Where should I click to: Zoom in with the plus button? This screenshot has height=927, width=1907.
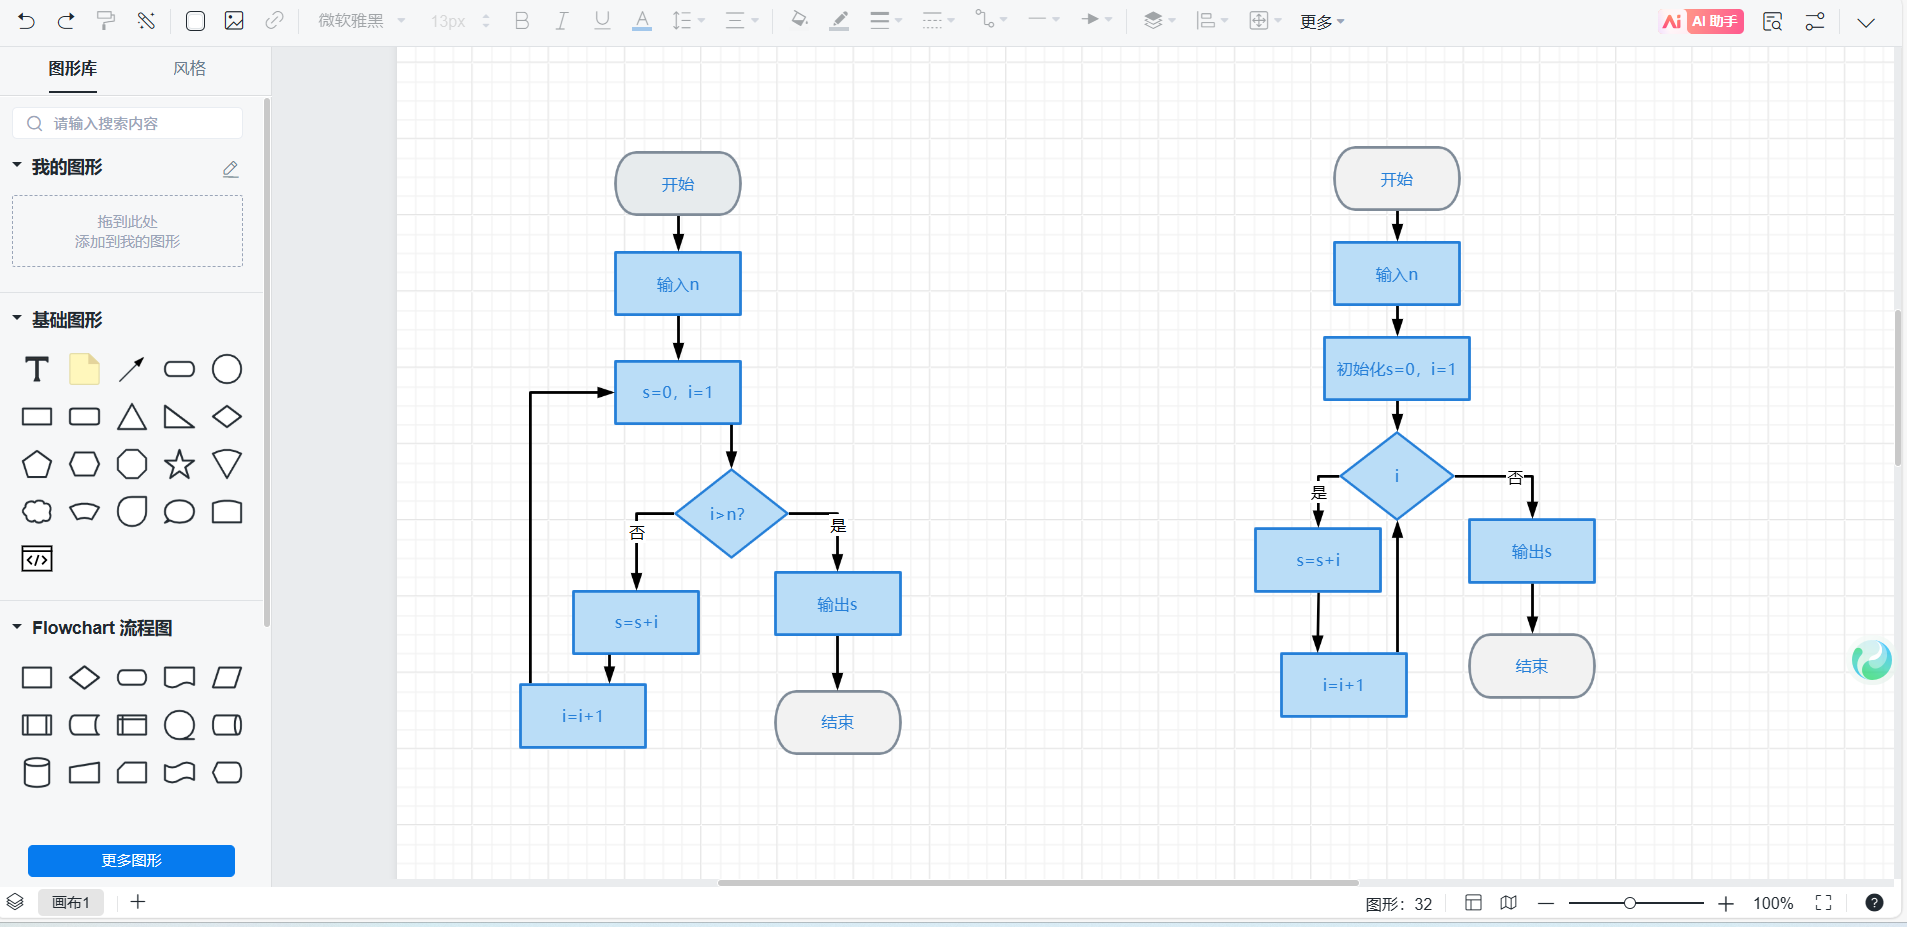click(x=1726, y=903)
